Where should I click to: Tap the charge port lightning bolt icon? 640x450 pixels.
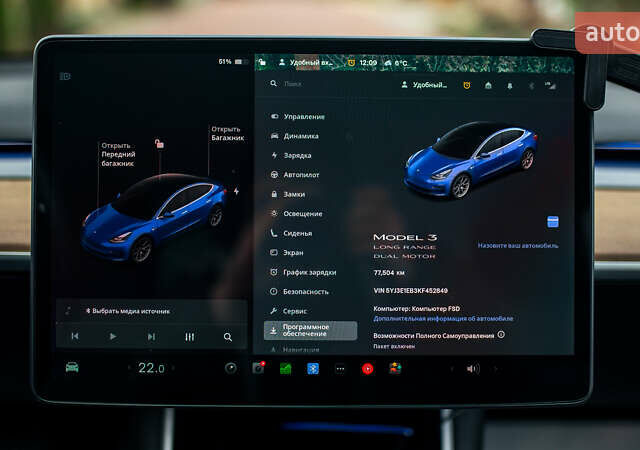(x=235, y=191)
